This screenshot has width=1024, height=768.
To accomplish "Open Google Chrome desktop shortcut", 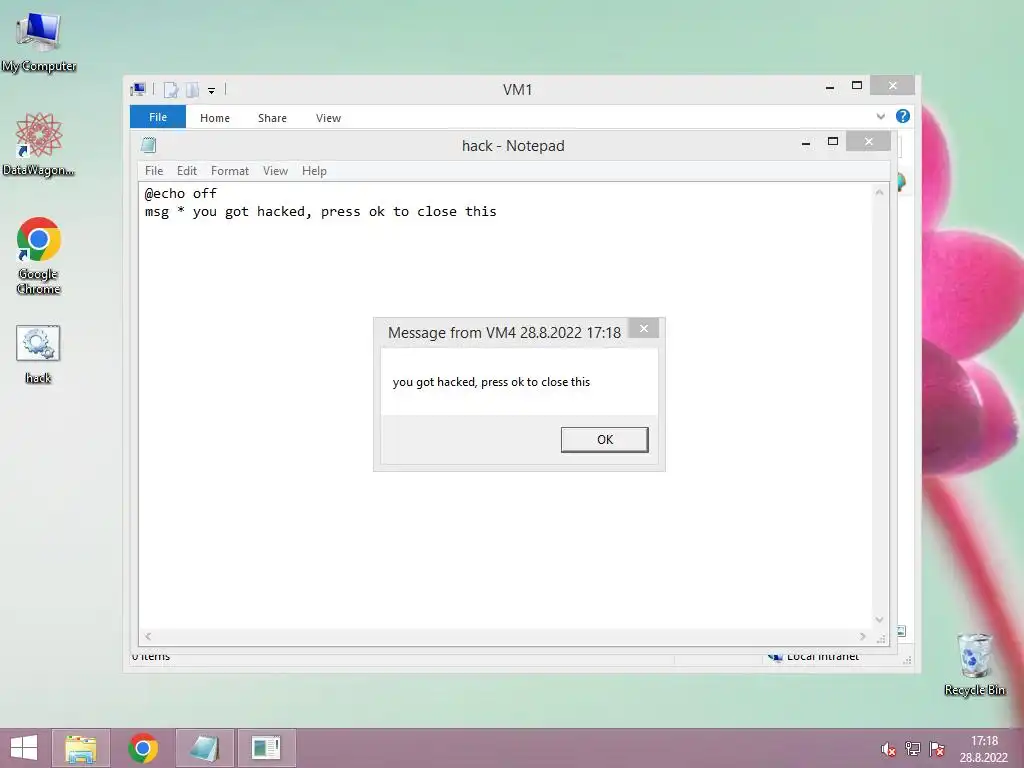I will (x=39, y=256).
